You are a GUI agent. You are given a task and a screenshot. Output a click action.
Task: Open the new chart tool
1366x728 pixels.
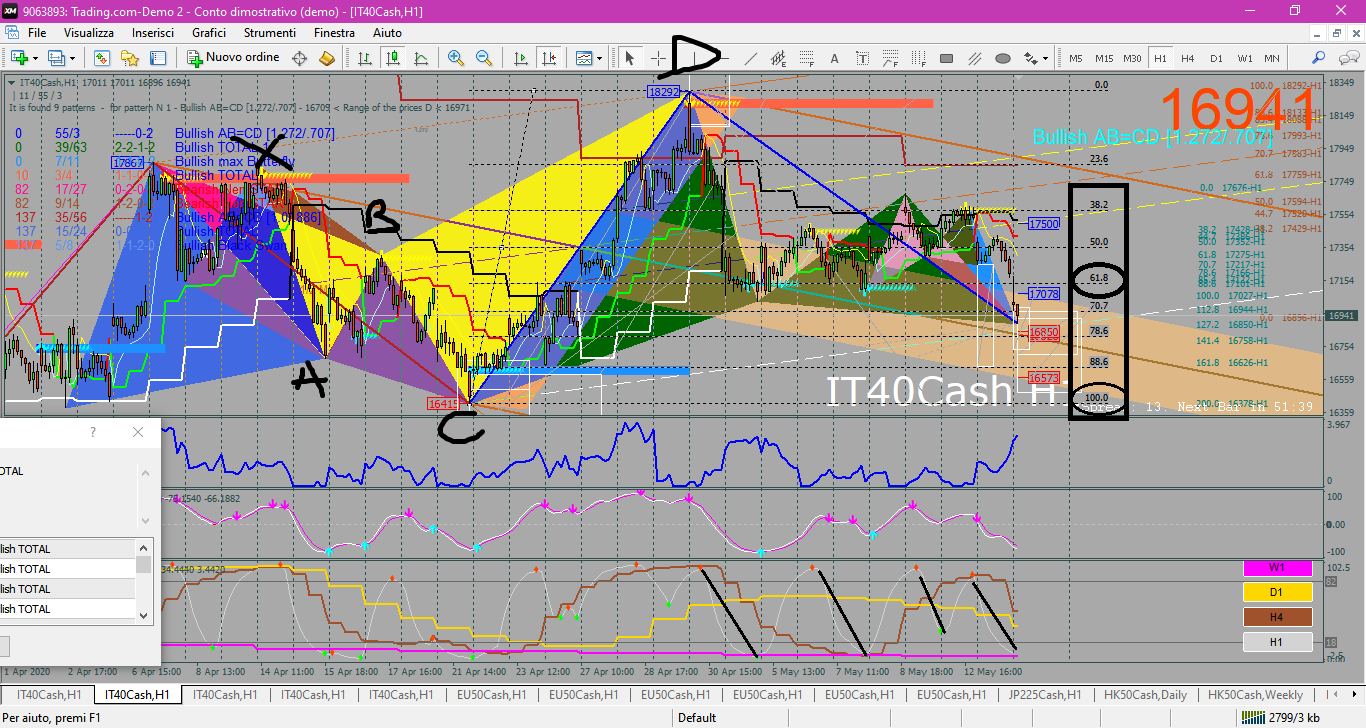pos(19,58)
